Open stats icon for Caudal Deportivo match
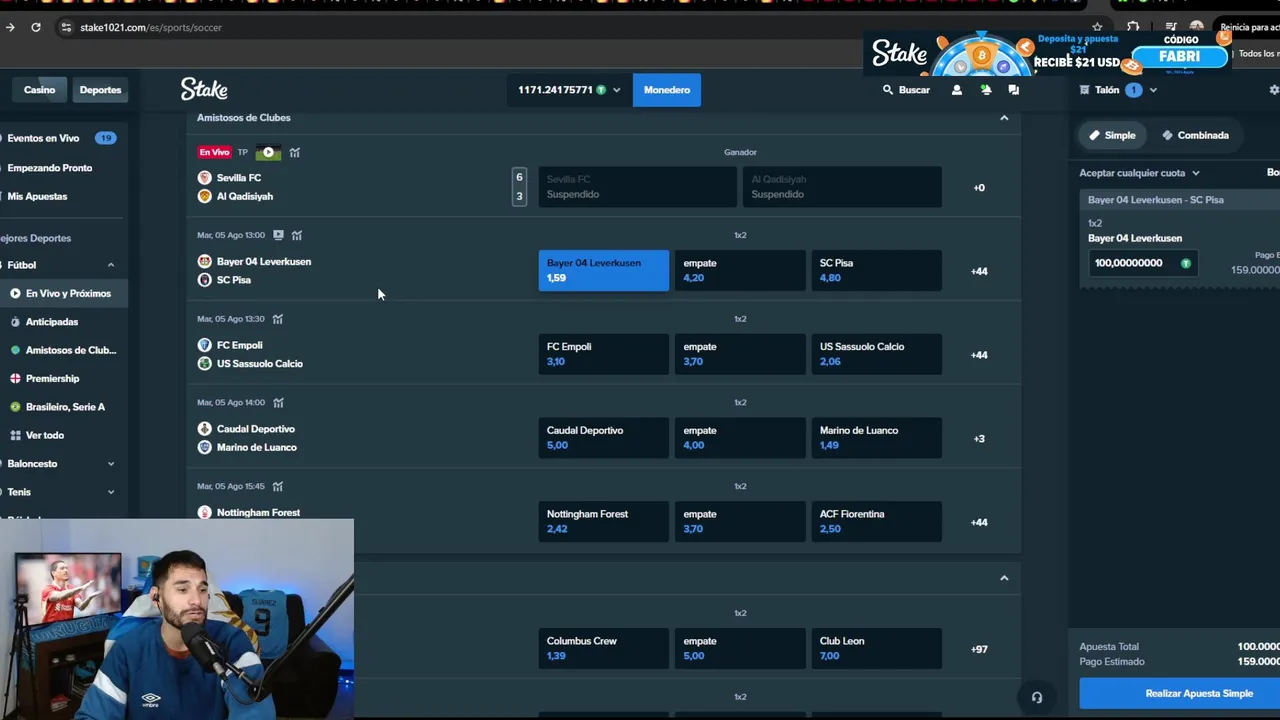This screenshot has height=720, width=1280. click(x=278, y=402)
